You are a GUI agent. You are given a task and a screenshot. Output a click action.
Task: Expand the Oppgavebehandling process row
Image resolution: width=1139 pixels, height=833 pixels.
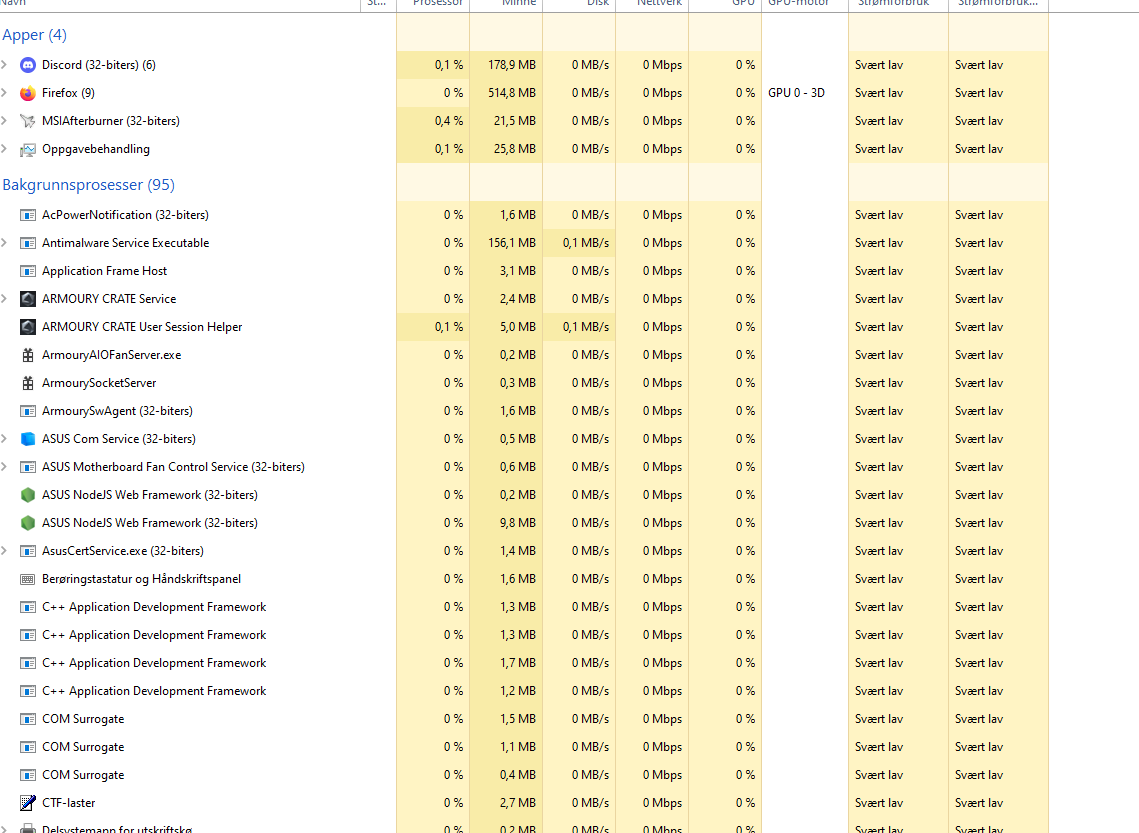[x=4, y=149]
